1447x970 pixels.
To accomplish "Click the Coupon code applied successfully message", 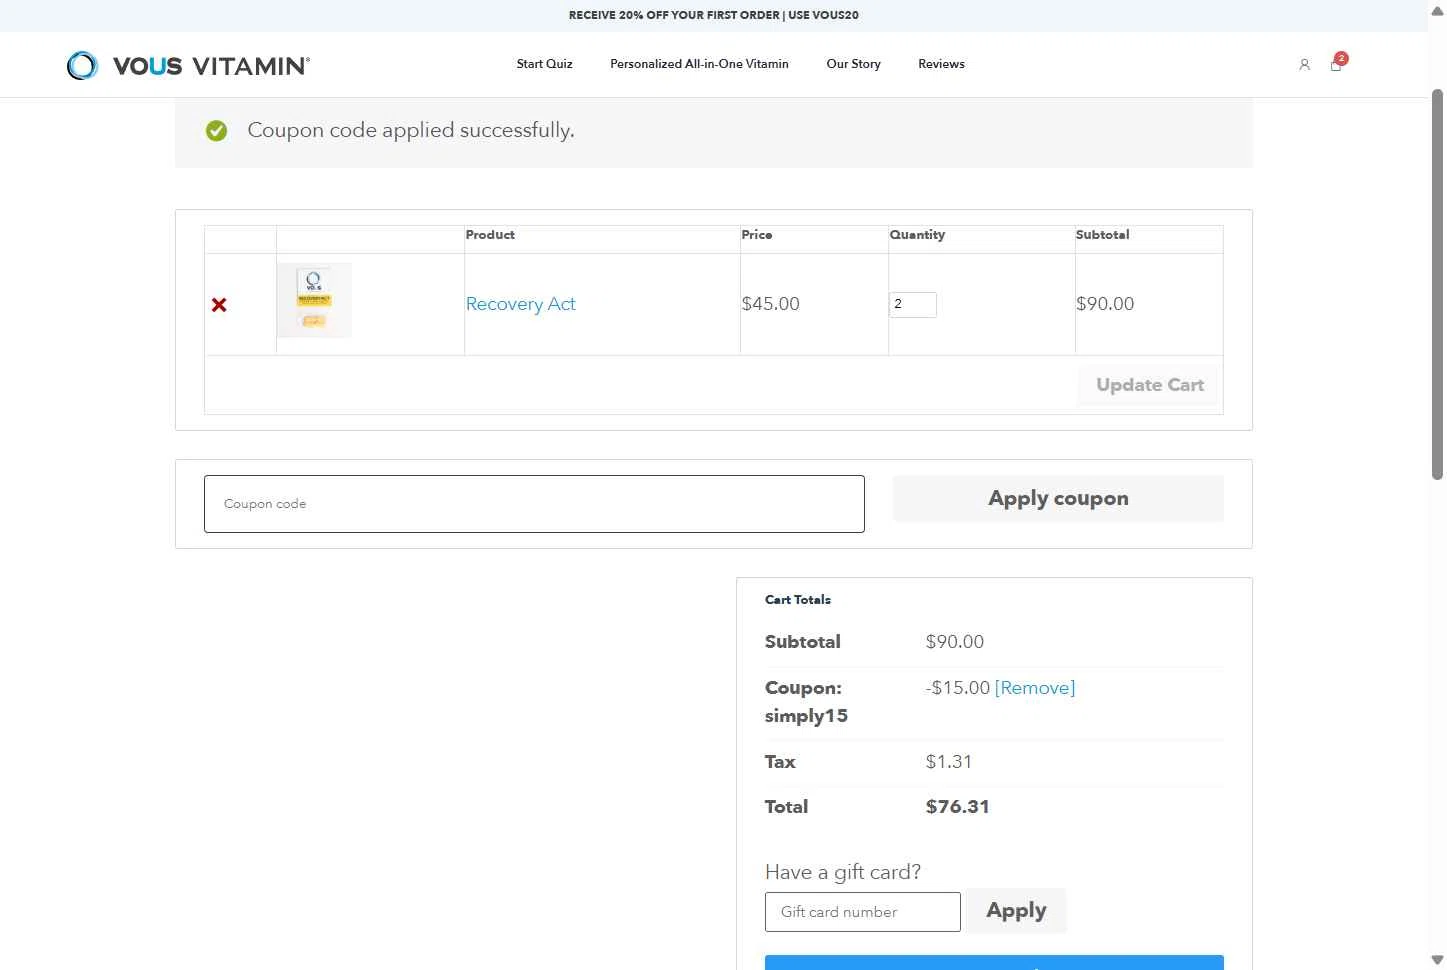I will (x=411, y=130).
